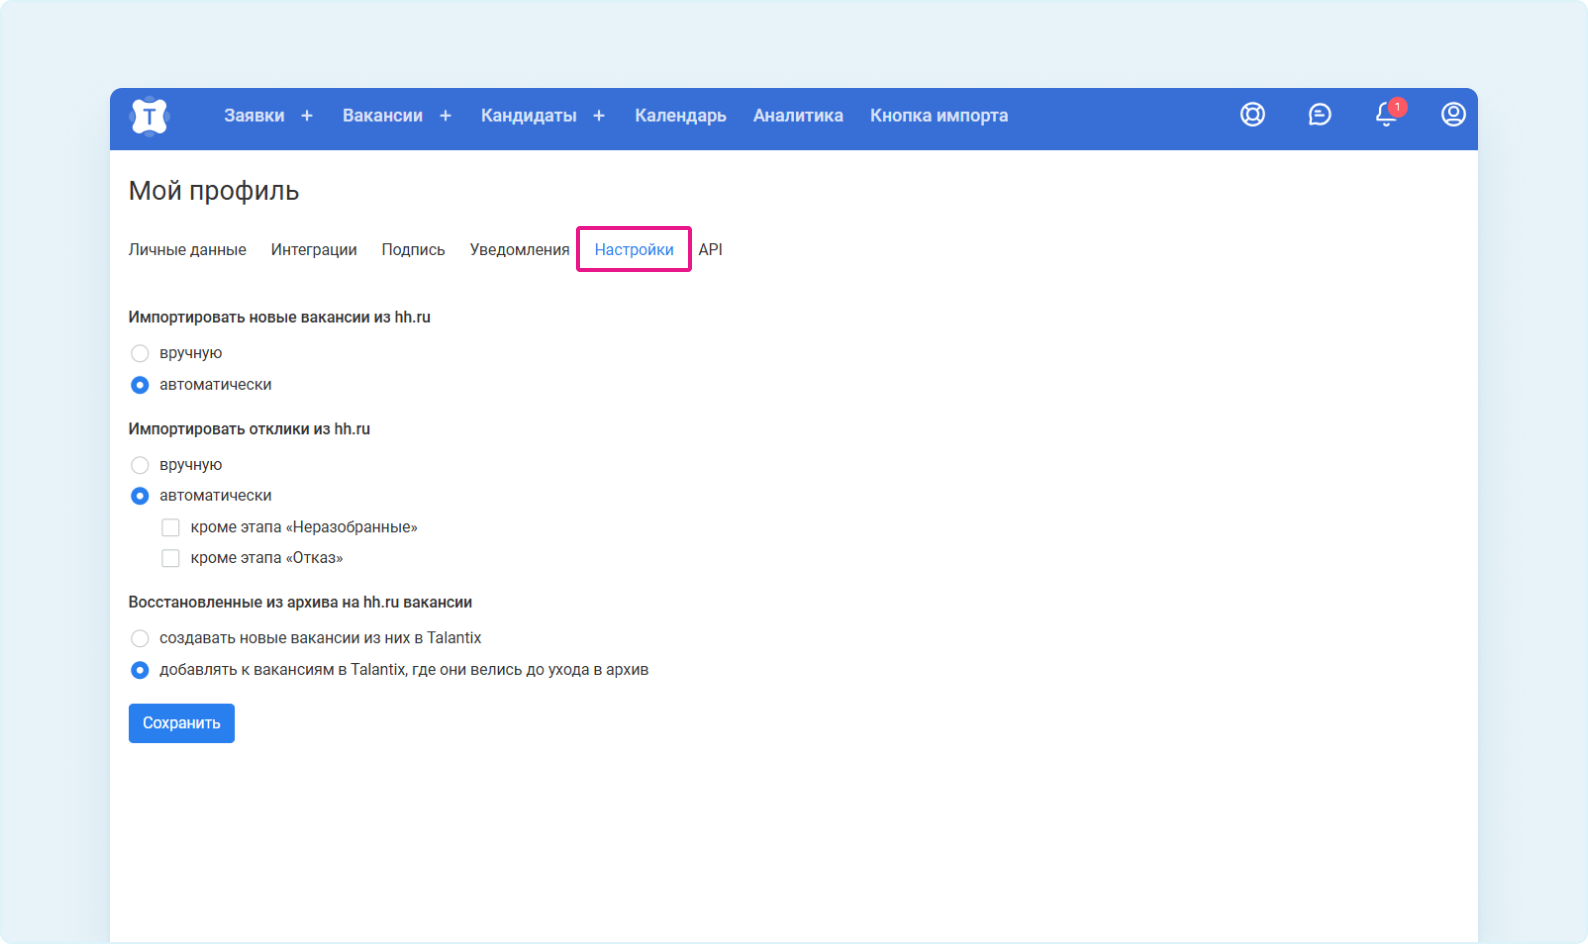Click Восстановленные из архива на hh.ru heading
The height and width of the screenshot is (944, 1588).
pos(300,602)
